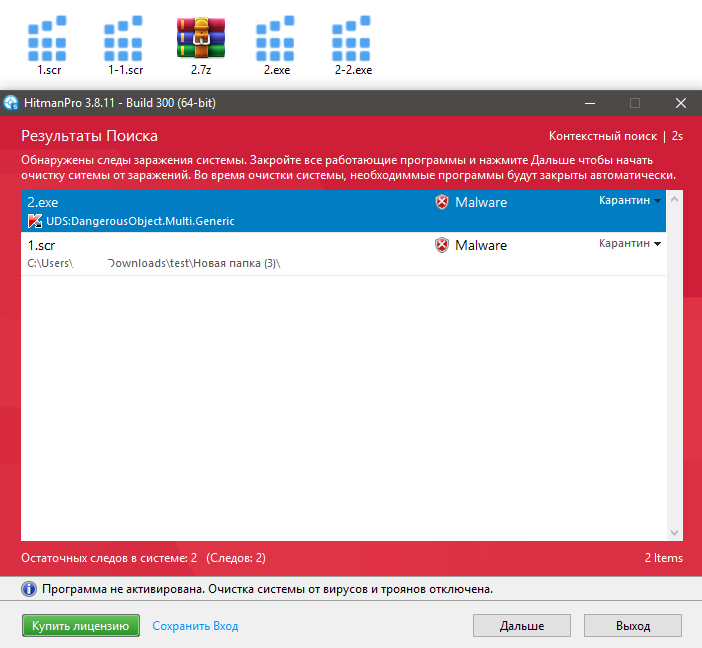Screen dimensions: 702x648
Task: Click the Результаты Поиска heading
Action: [x=89, y=136]
